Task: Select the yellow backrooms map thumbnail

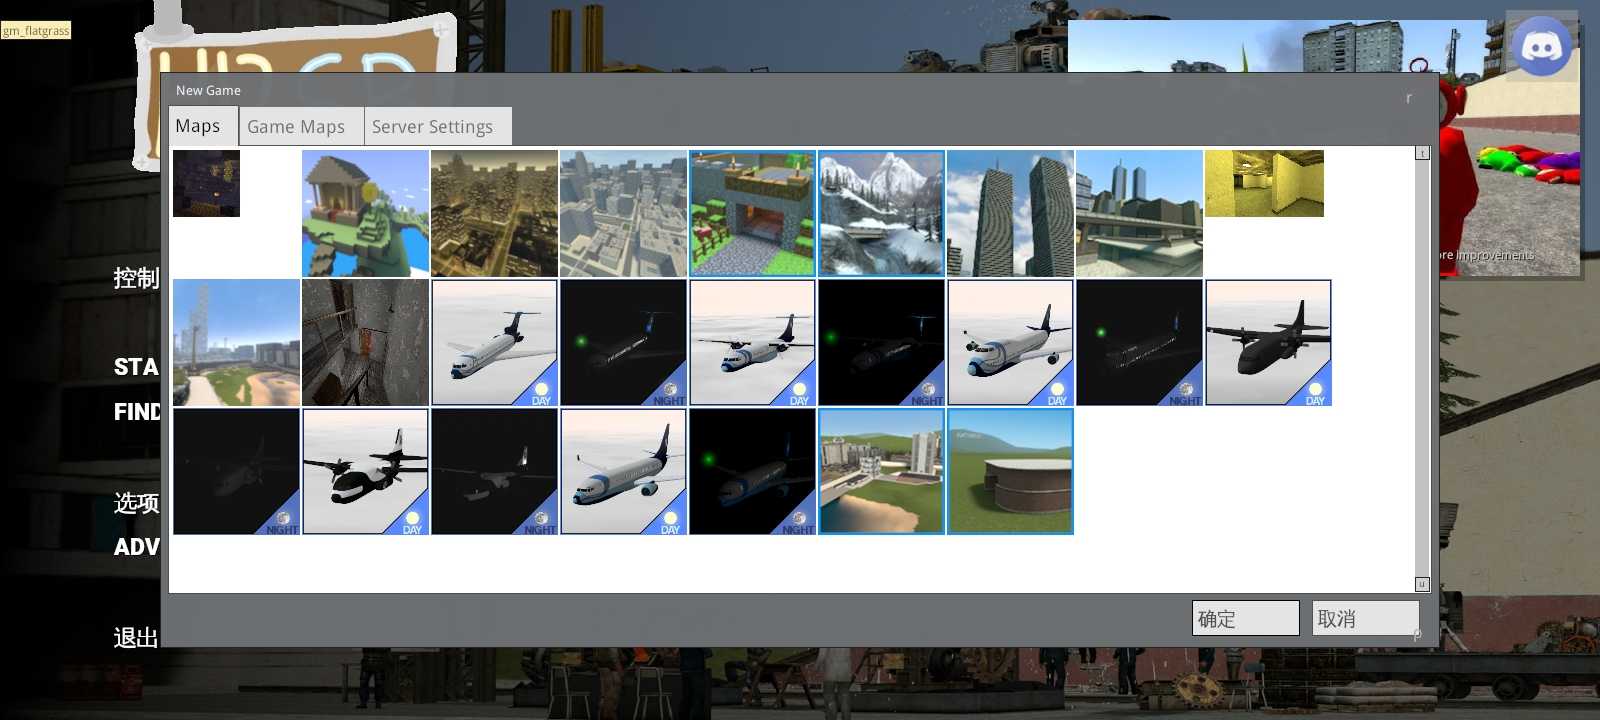Action: [1264, 184]
